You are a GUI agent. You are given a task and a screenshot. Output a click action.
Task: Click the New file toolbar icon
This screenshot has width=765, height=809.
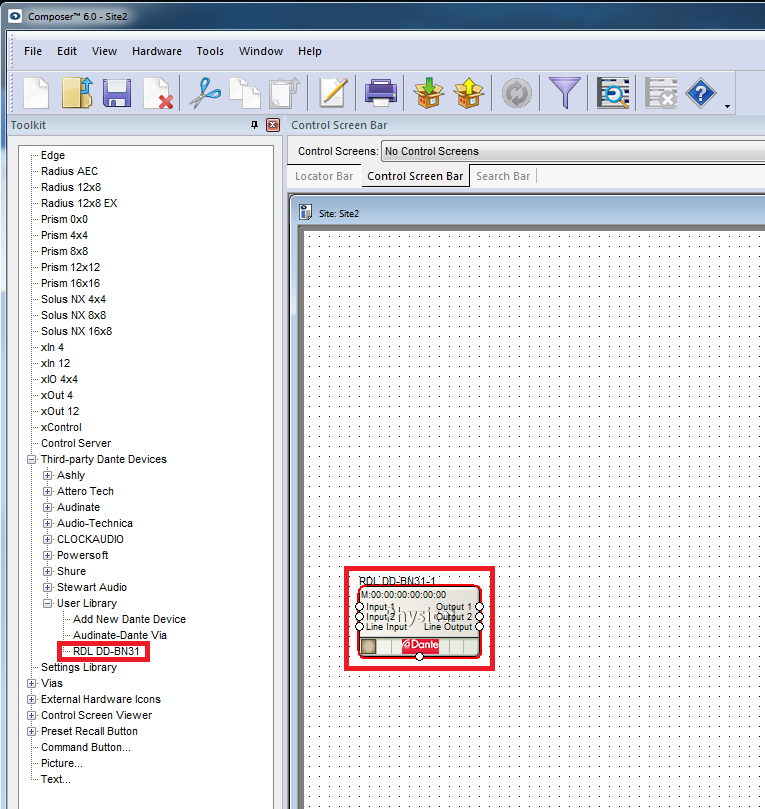[x=36, y=93]
